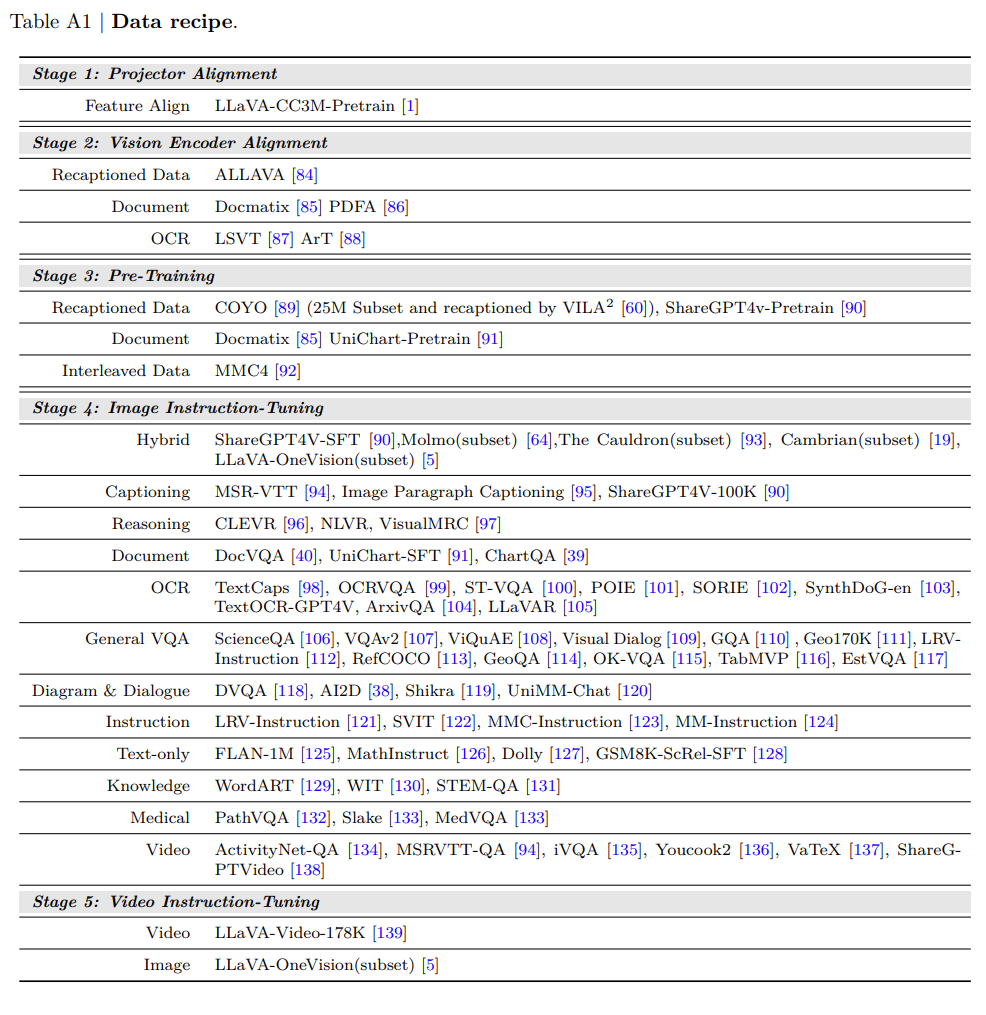Viewport: 986px width, 1015px height.
Task: Click citation [129] beside WordART
Action: (318, 786)
